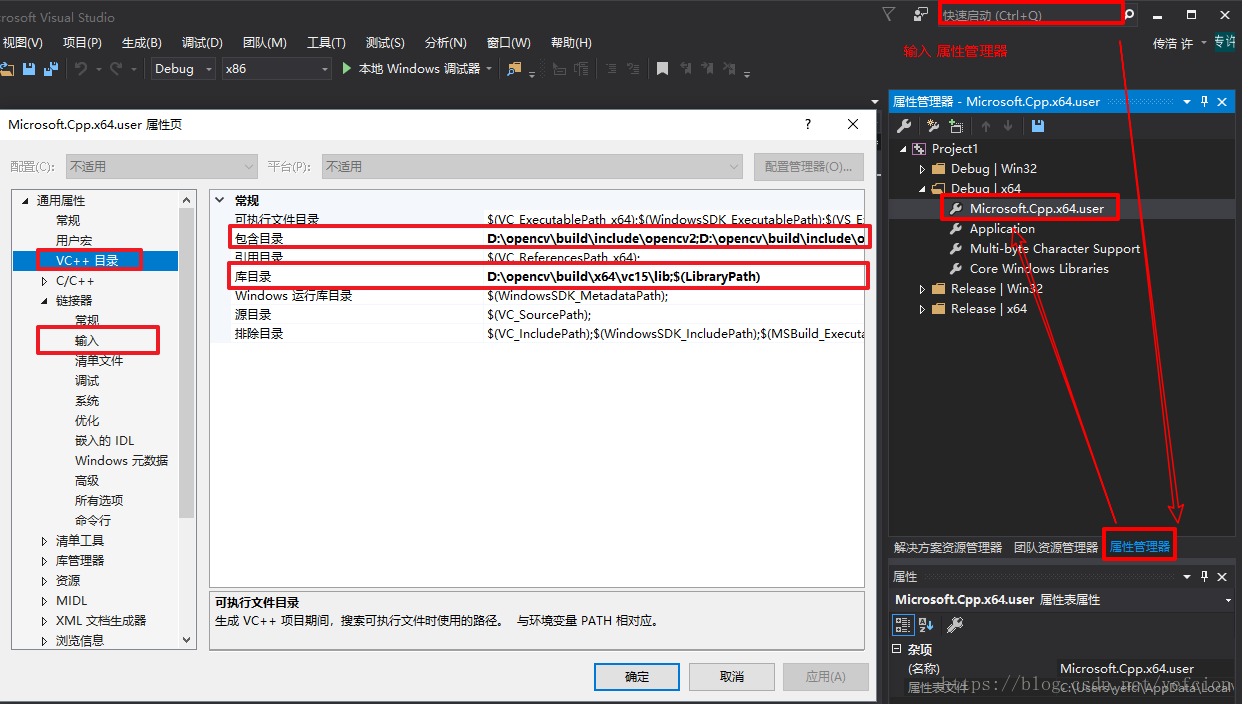
Task: Open the 属性管理器 panel window options arrow
Action: click(x=1188, y=102)
